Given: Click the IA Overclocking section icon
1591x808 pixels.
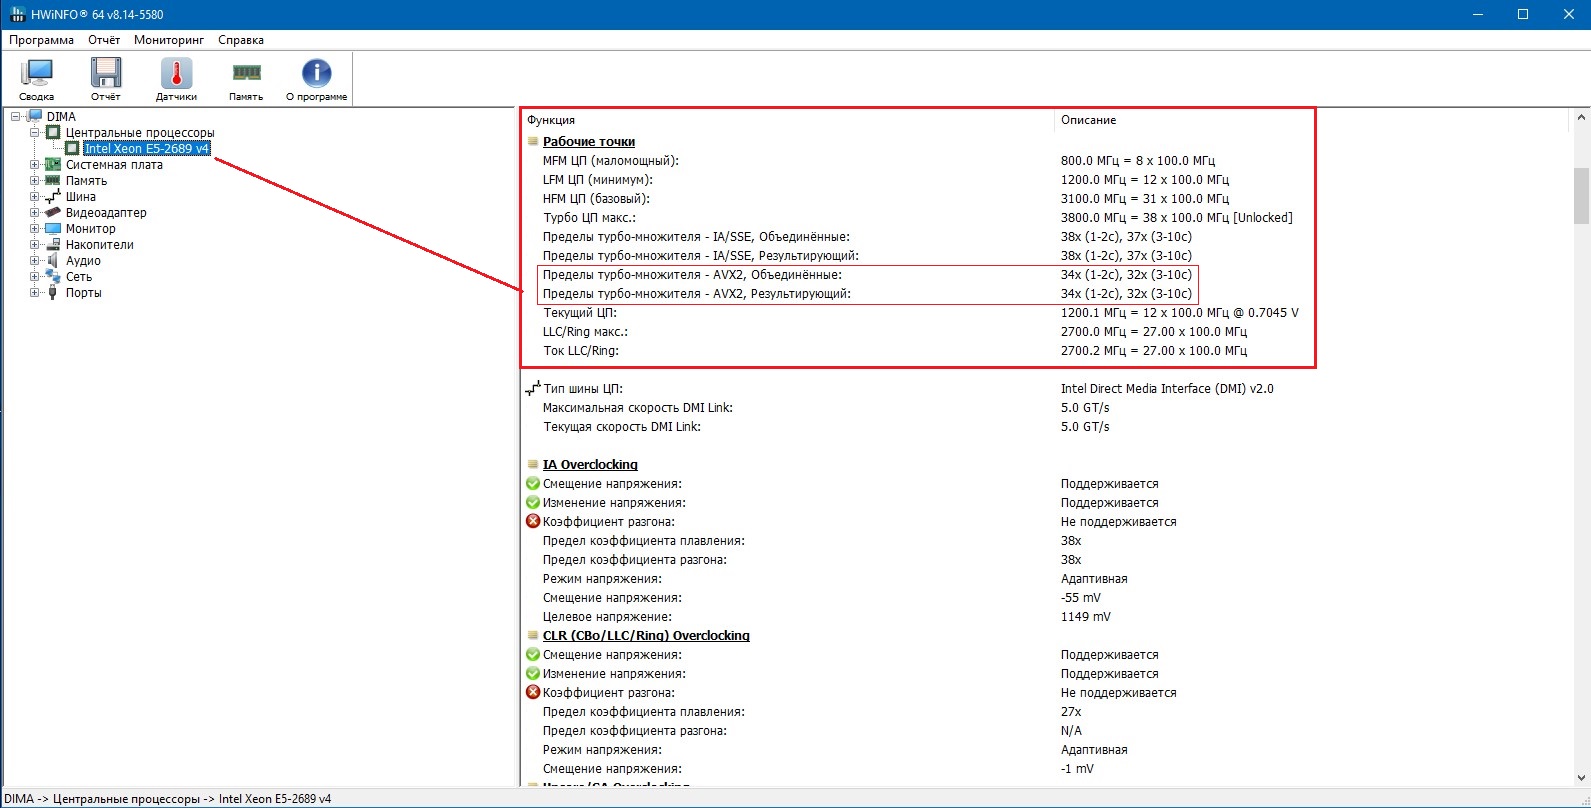Looking at the screenshot, I should tap(533, 465).
